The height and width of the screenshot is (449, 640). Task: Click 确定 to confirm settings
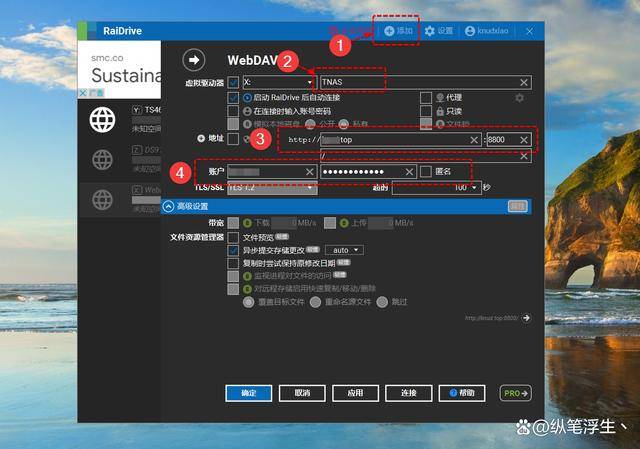[249, 393]
